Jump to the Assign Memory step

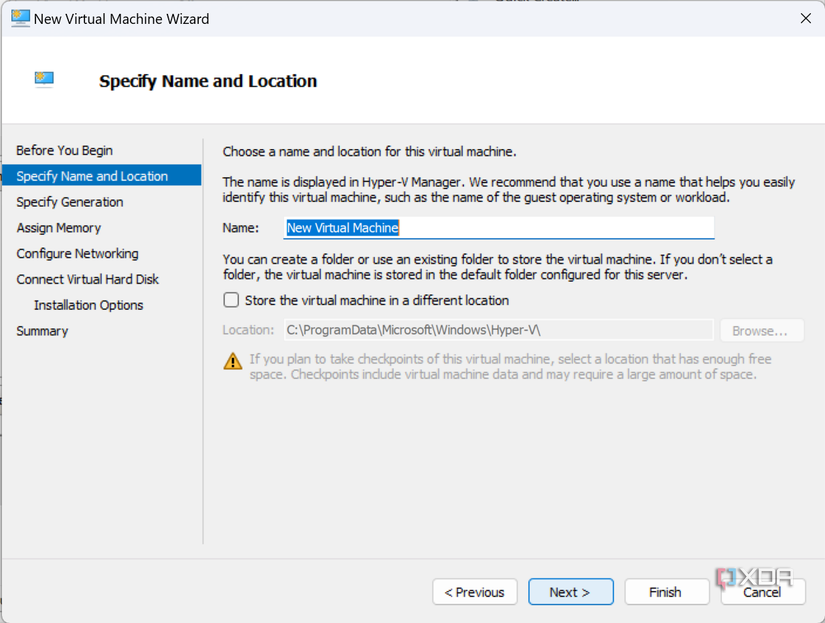coord(58,228)
